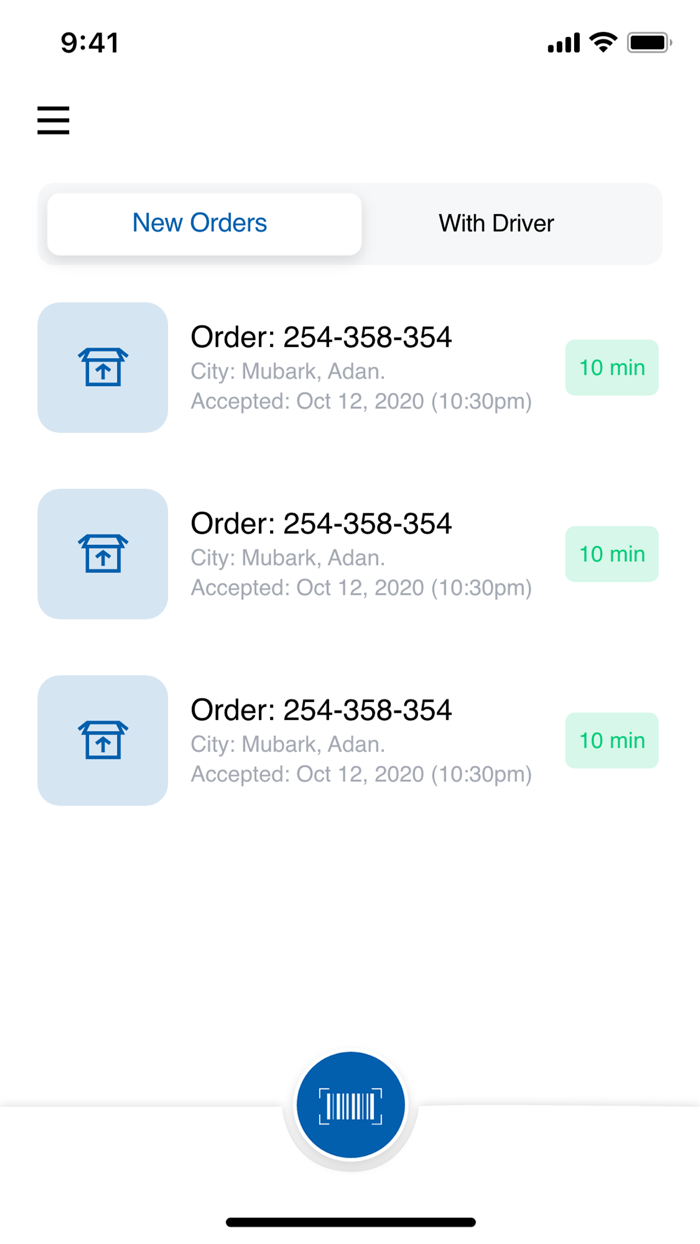Select the New Orders tab
Viewport: 700px width, 1244px height.
(200, 223)
